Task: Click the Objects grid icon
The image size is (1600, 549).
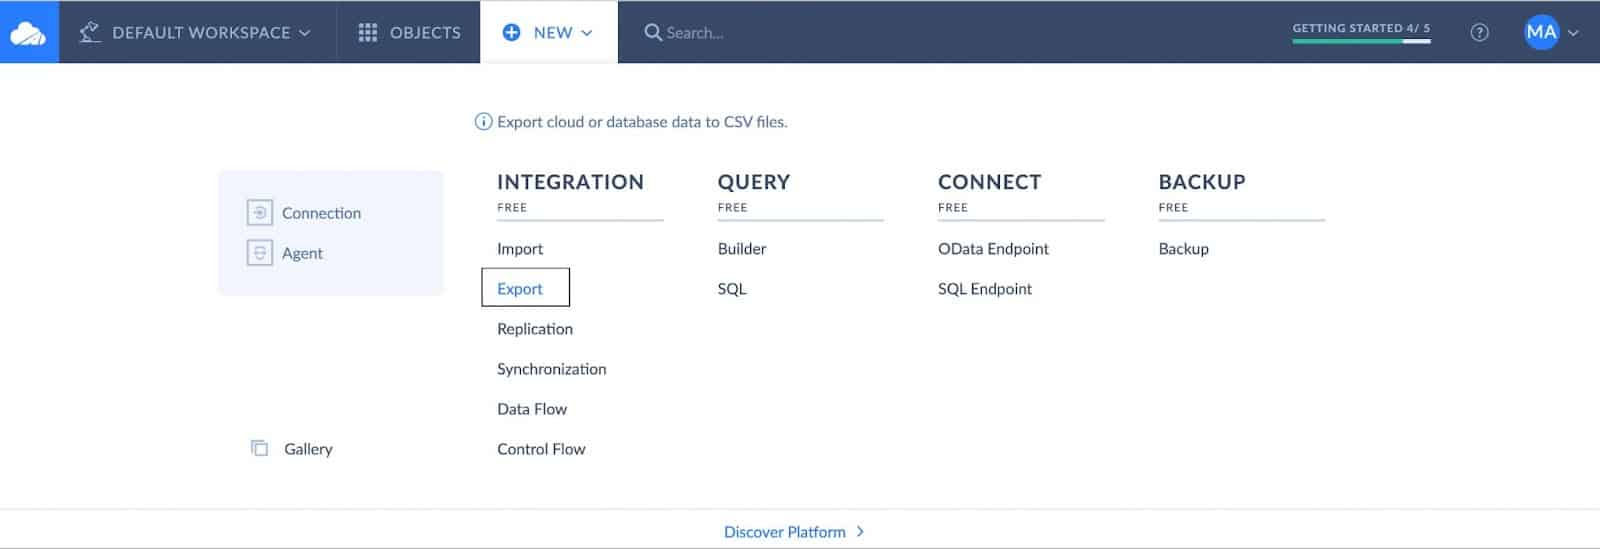Action: coord(368,32)
